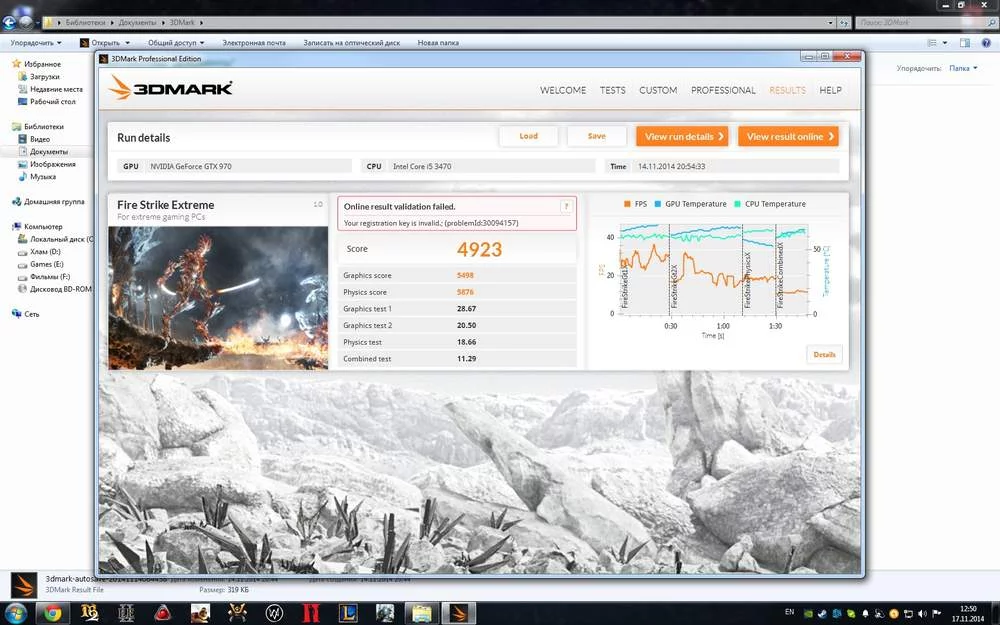Screen dimensions: 1000x625
Task: Open Общий доступ dropdown in Explorer
Action: [x=176, y=43]
